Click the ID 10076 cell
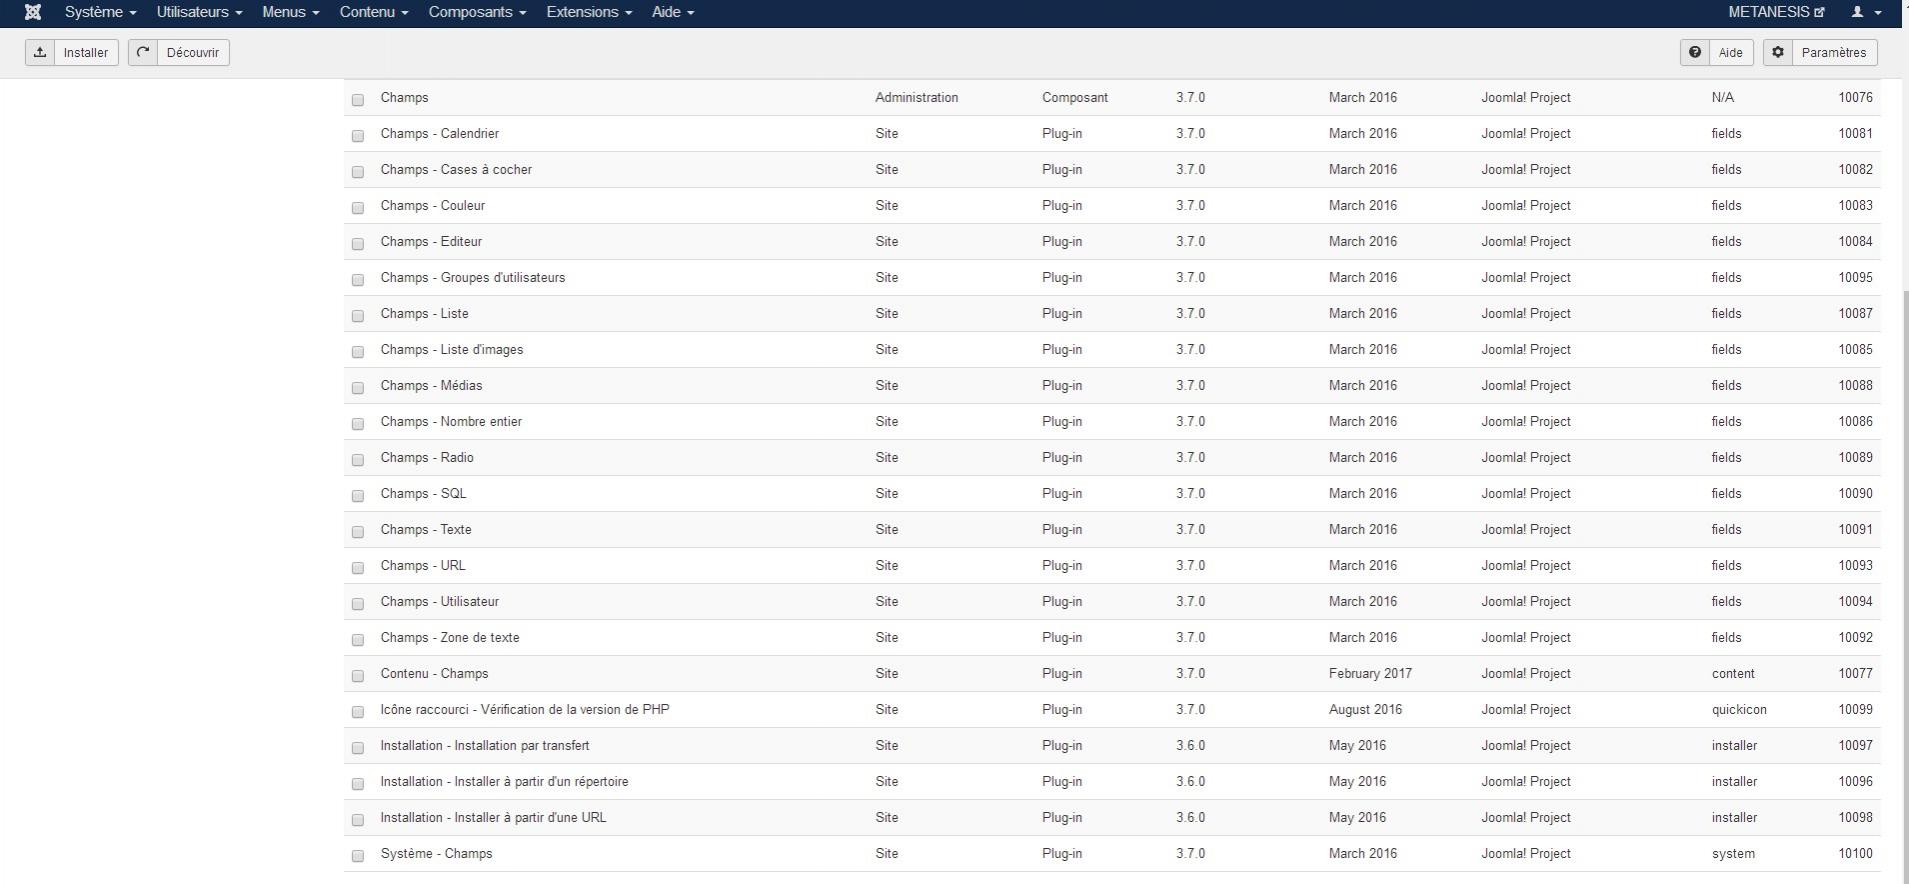This screenshot has height=884, width=1909. point(1855,97)
